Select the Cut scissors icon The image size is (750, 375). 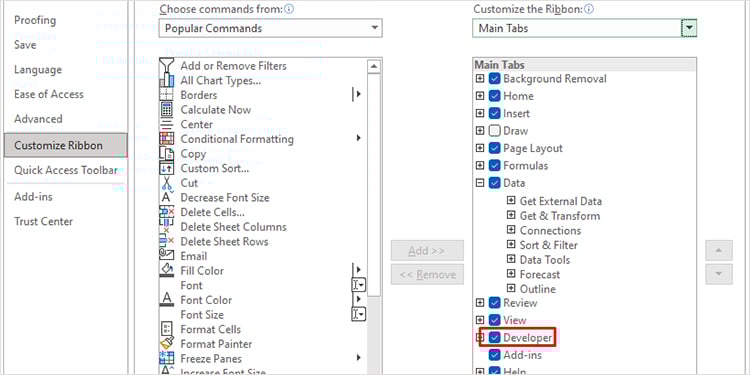166,183
